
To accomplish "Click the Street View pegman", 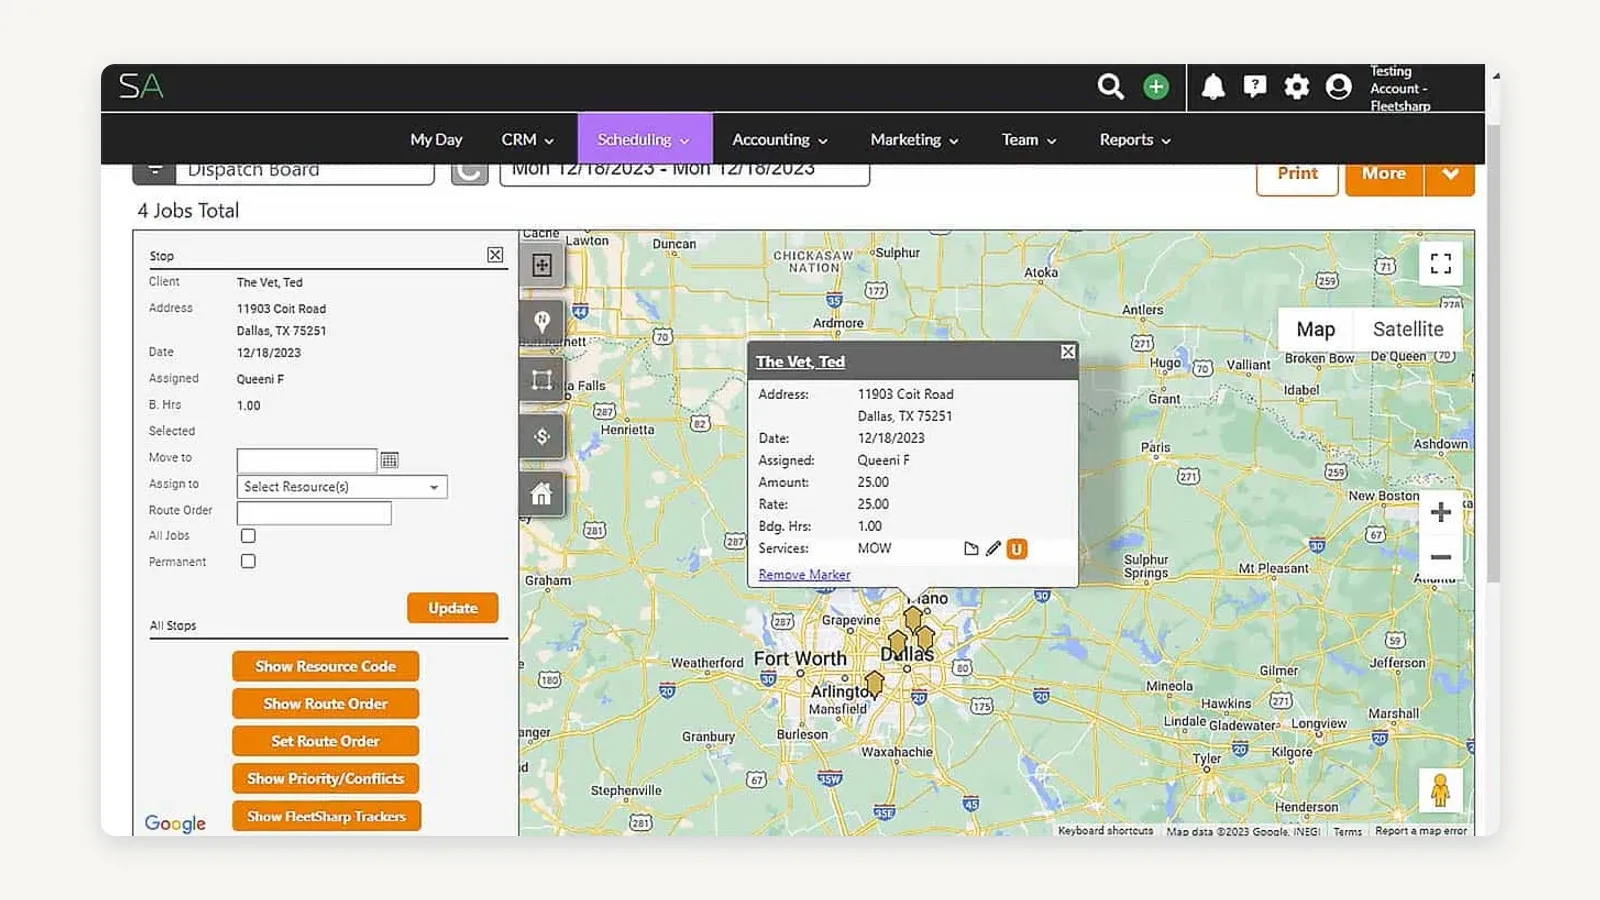I will (1440, 790).
